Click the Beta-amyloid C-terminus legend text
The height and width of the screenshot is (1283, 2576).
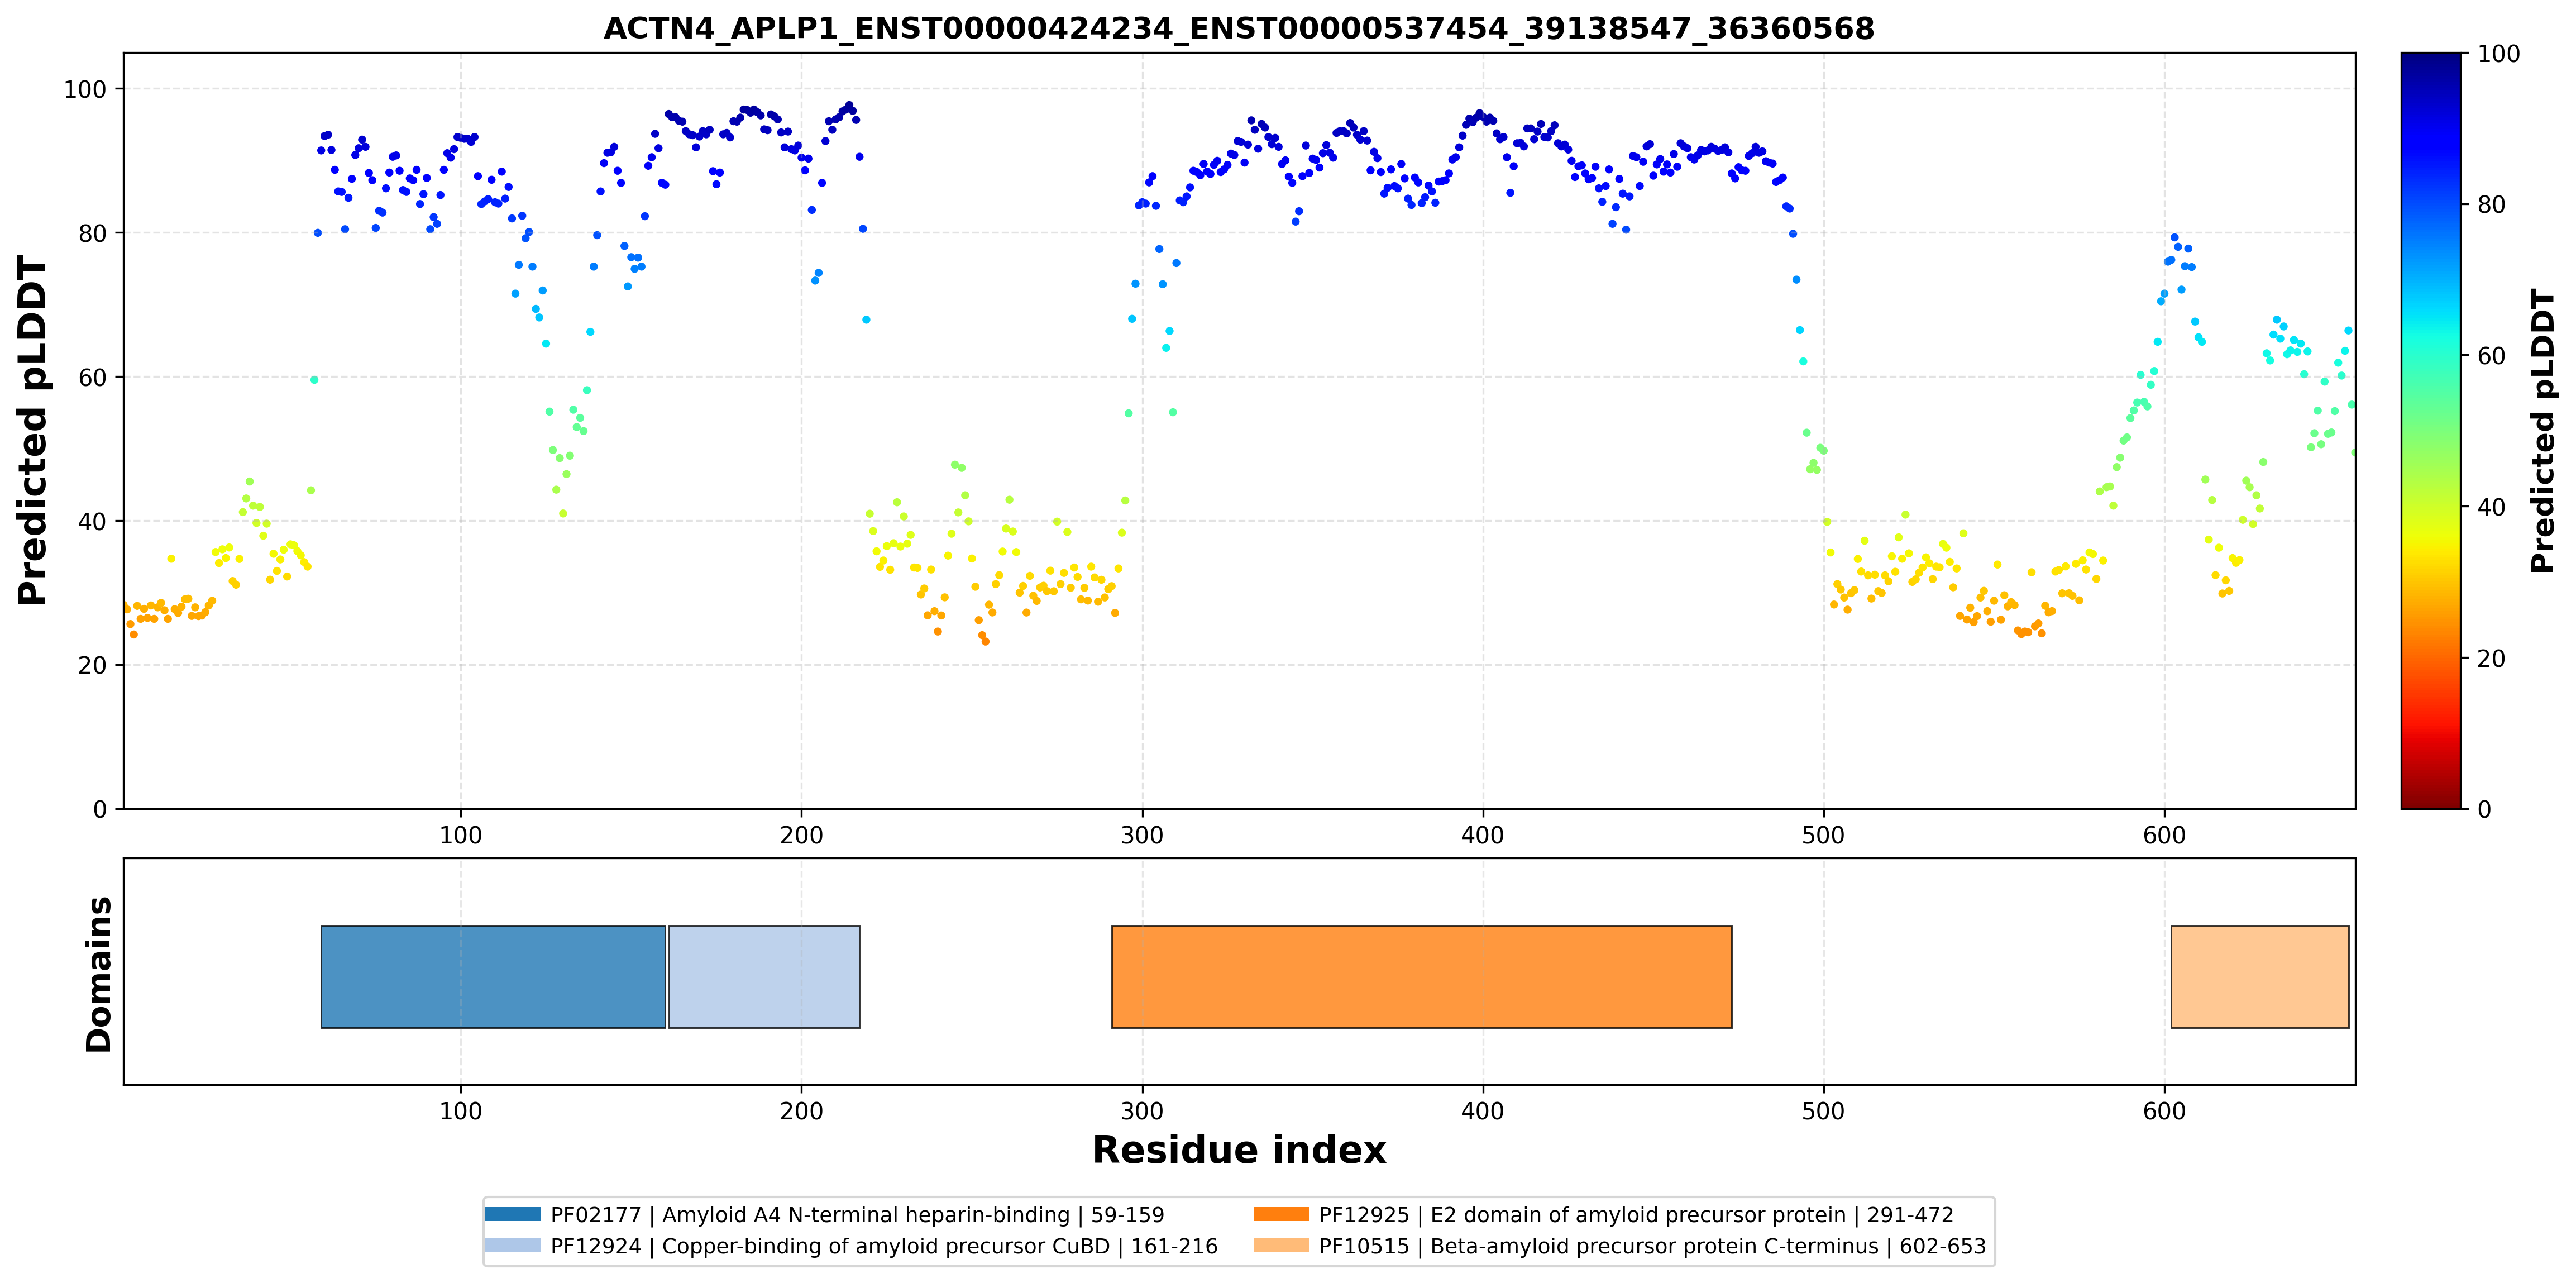pyautogui.click(x=1652, y=1246)
